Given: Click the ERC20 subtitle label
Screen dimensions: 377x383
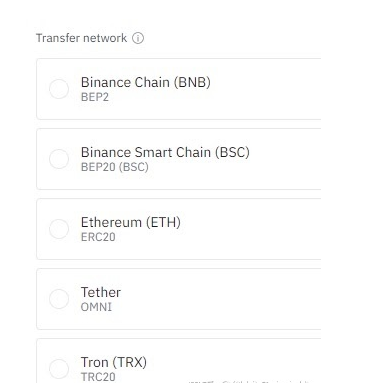Looking at the screenshot, I should coord(98,237).
